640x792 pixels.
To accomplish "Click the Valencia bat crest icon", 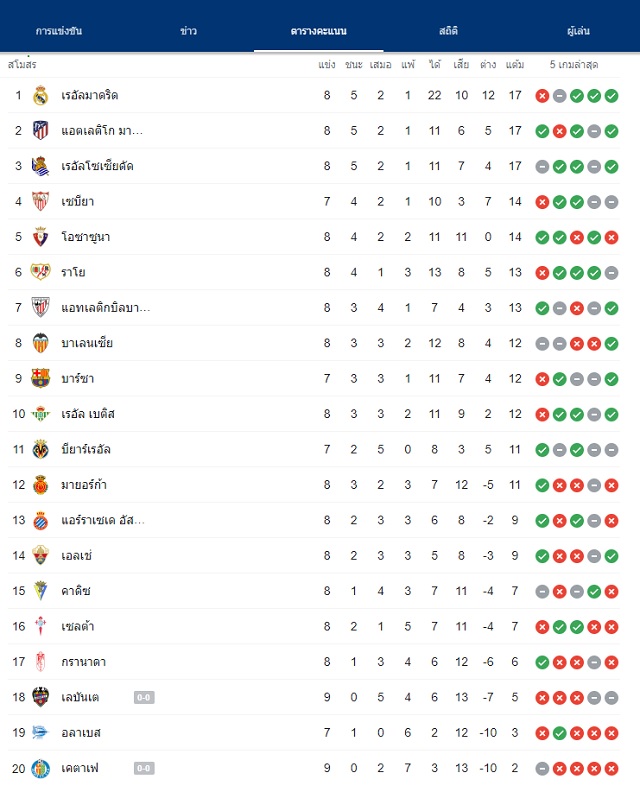I will tap(40, 343).
